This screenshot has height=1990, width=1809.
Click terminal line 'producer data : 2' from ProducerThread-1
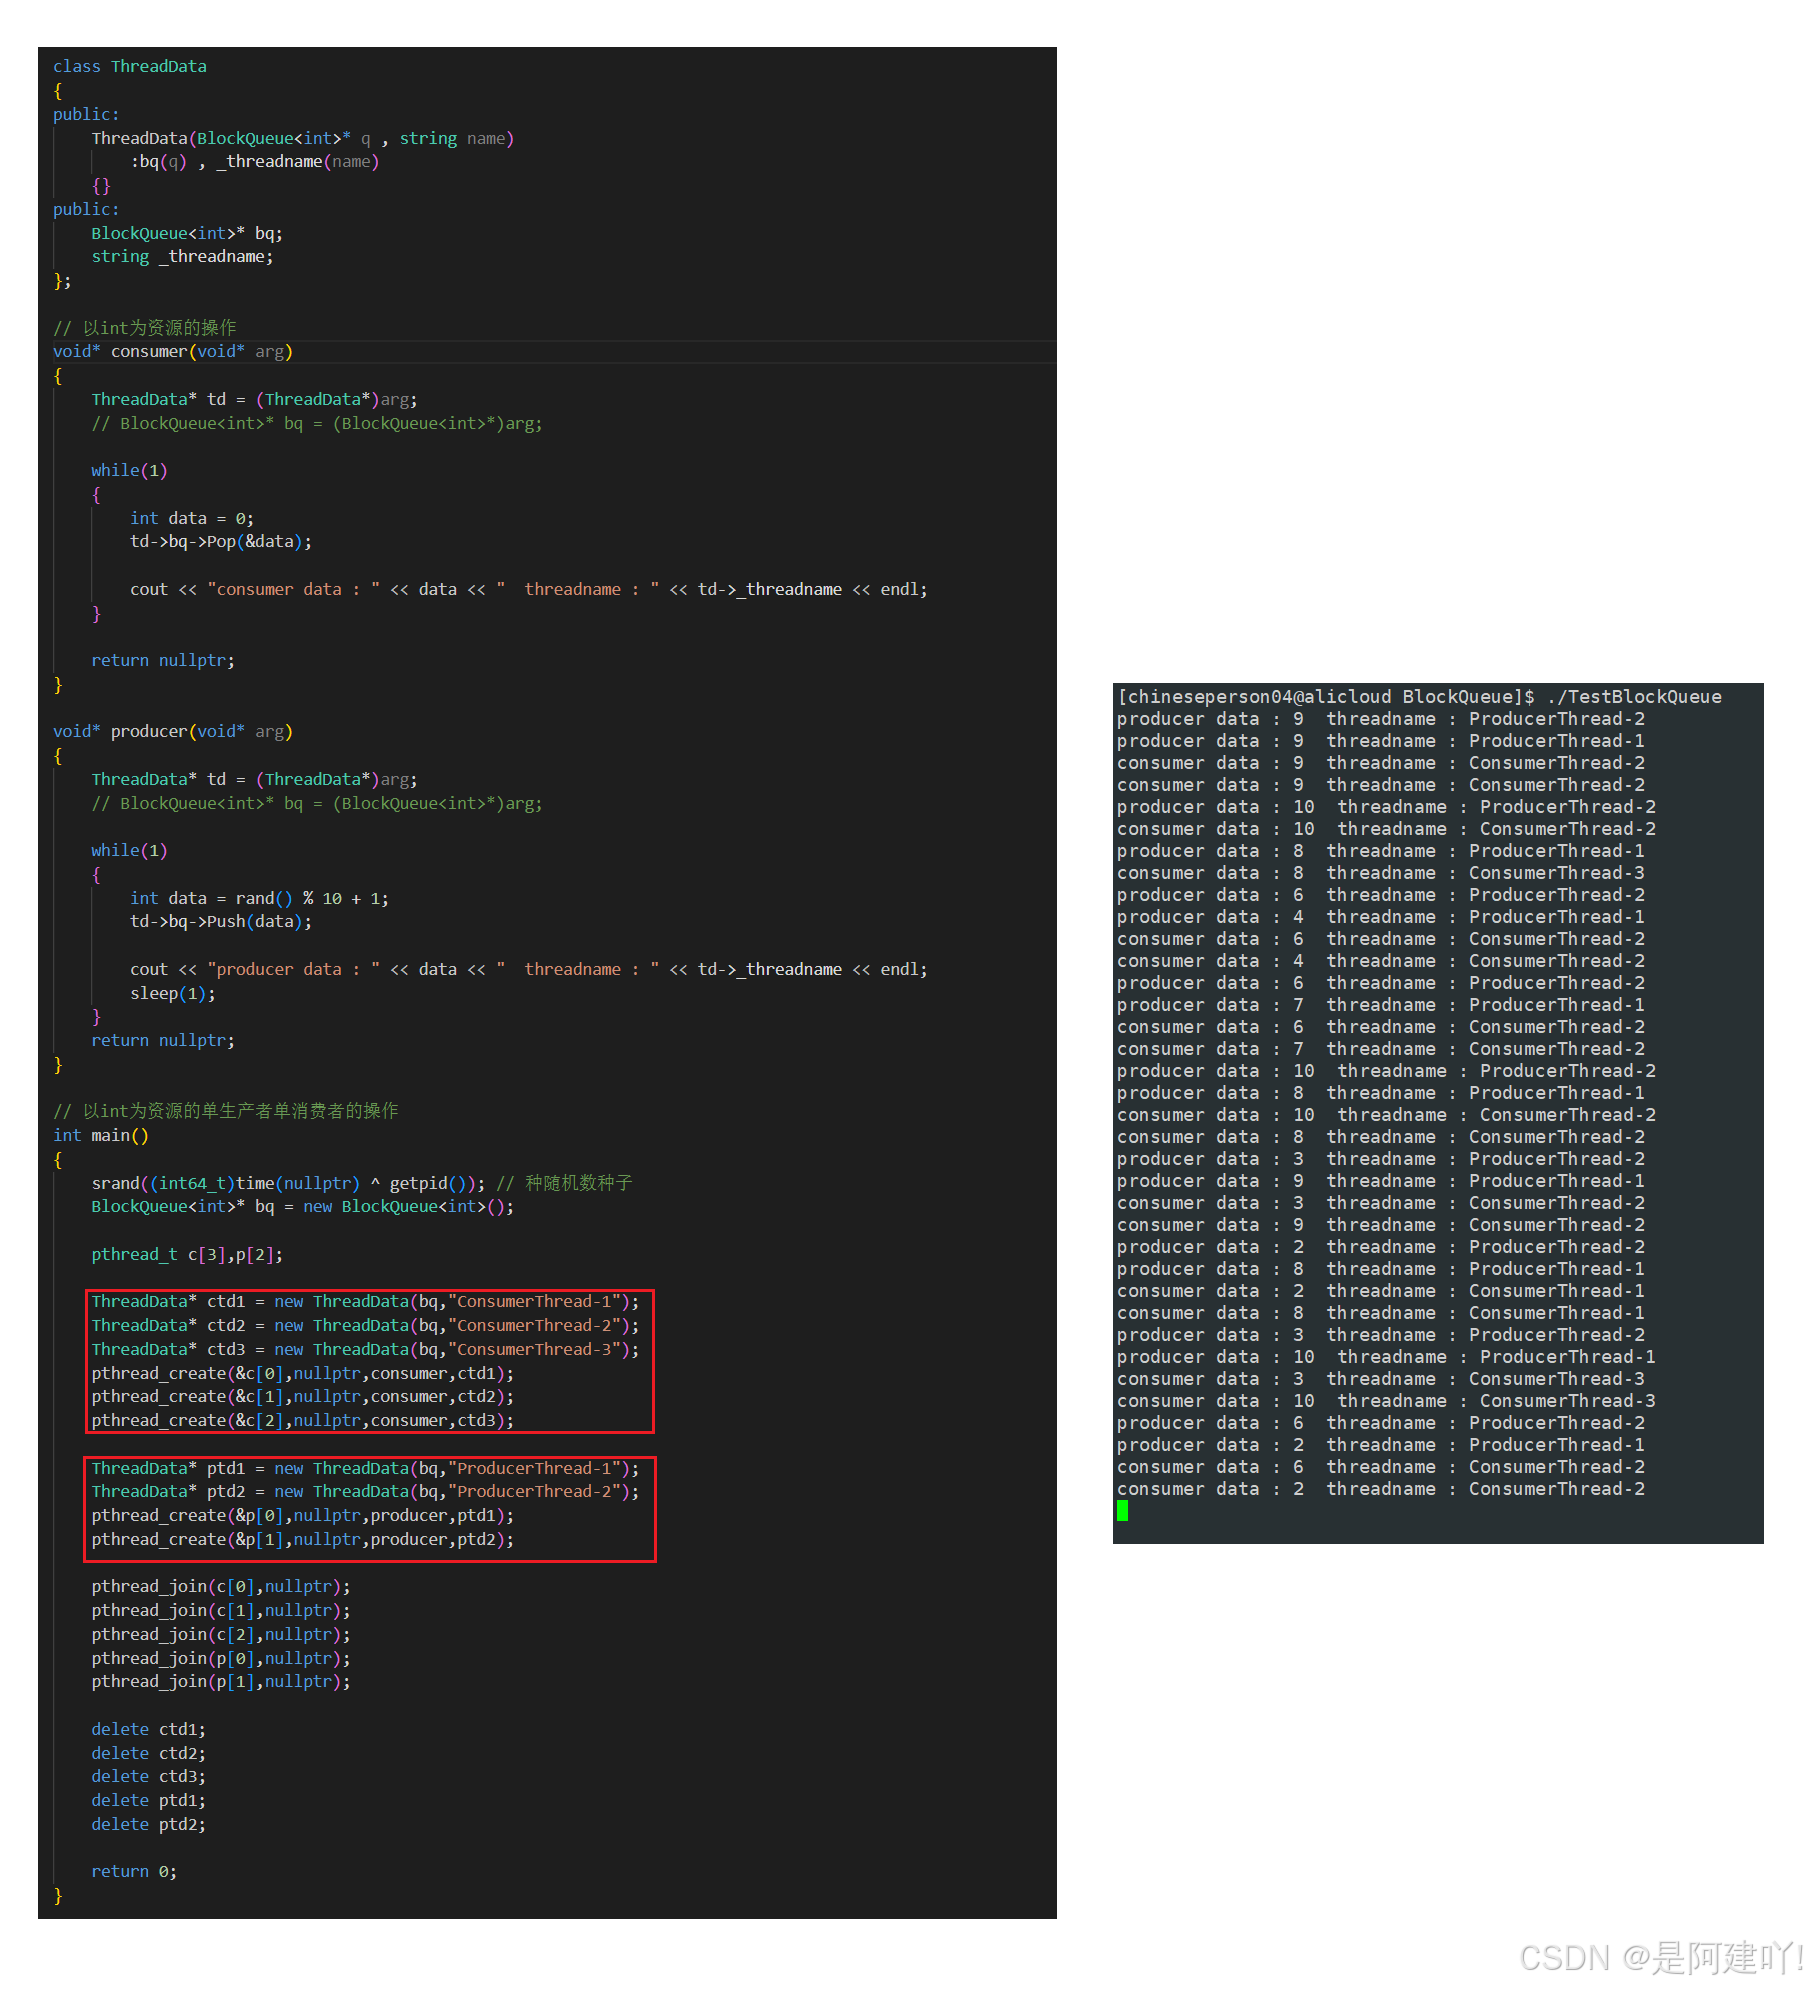point(1380,1444)
